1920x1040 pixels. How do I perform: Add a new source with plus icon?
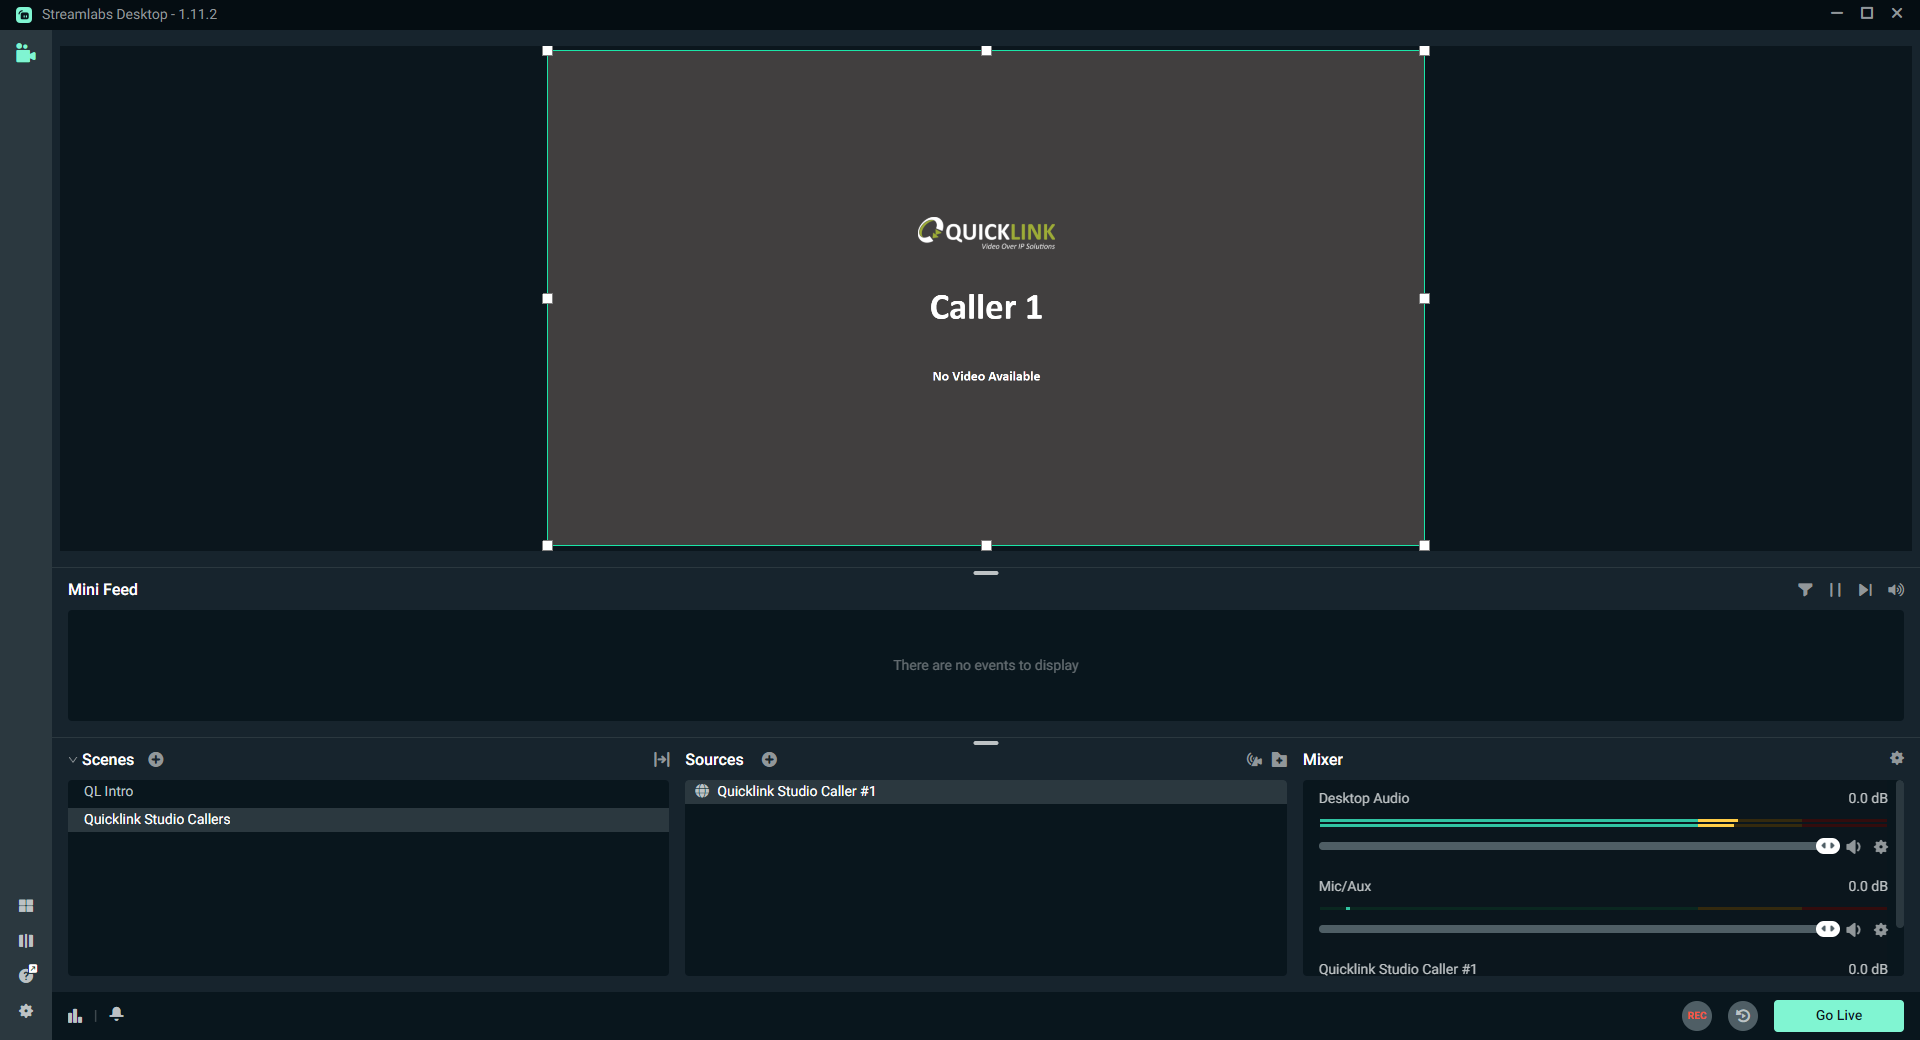[x=769, y=759]
